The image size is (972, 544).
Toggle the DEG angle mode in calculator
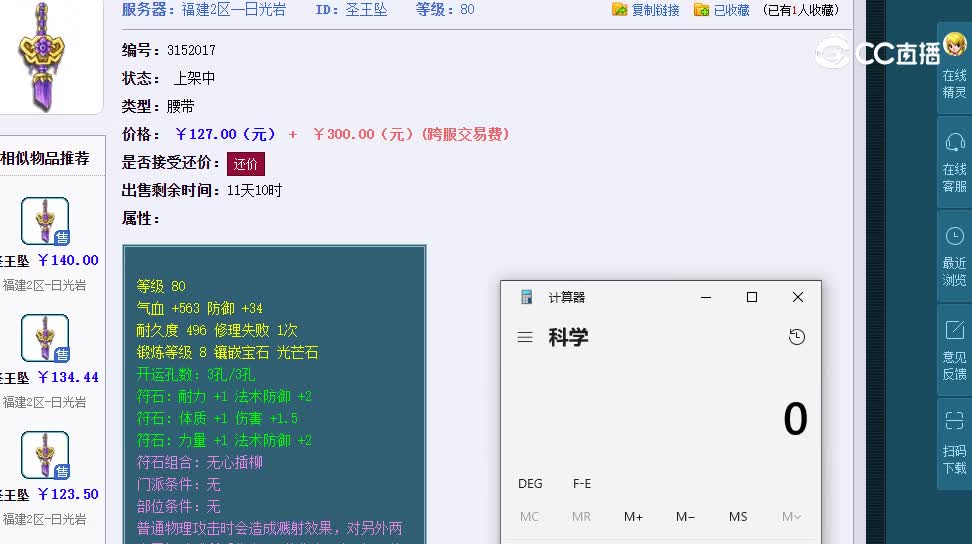[530, 483]
